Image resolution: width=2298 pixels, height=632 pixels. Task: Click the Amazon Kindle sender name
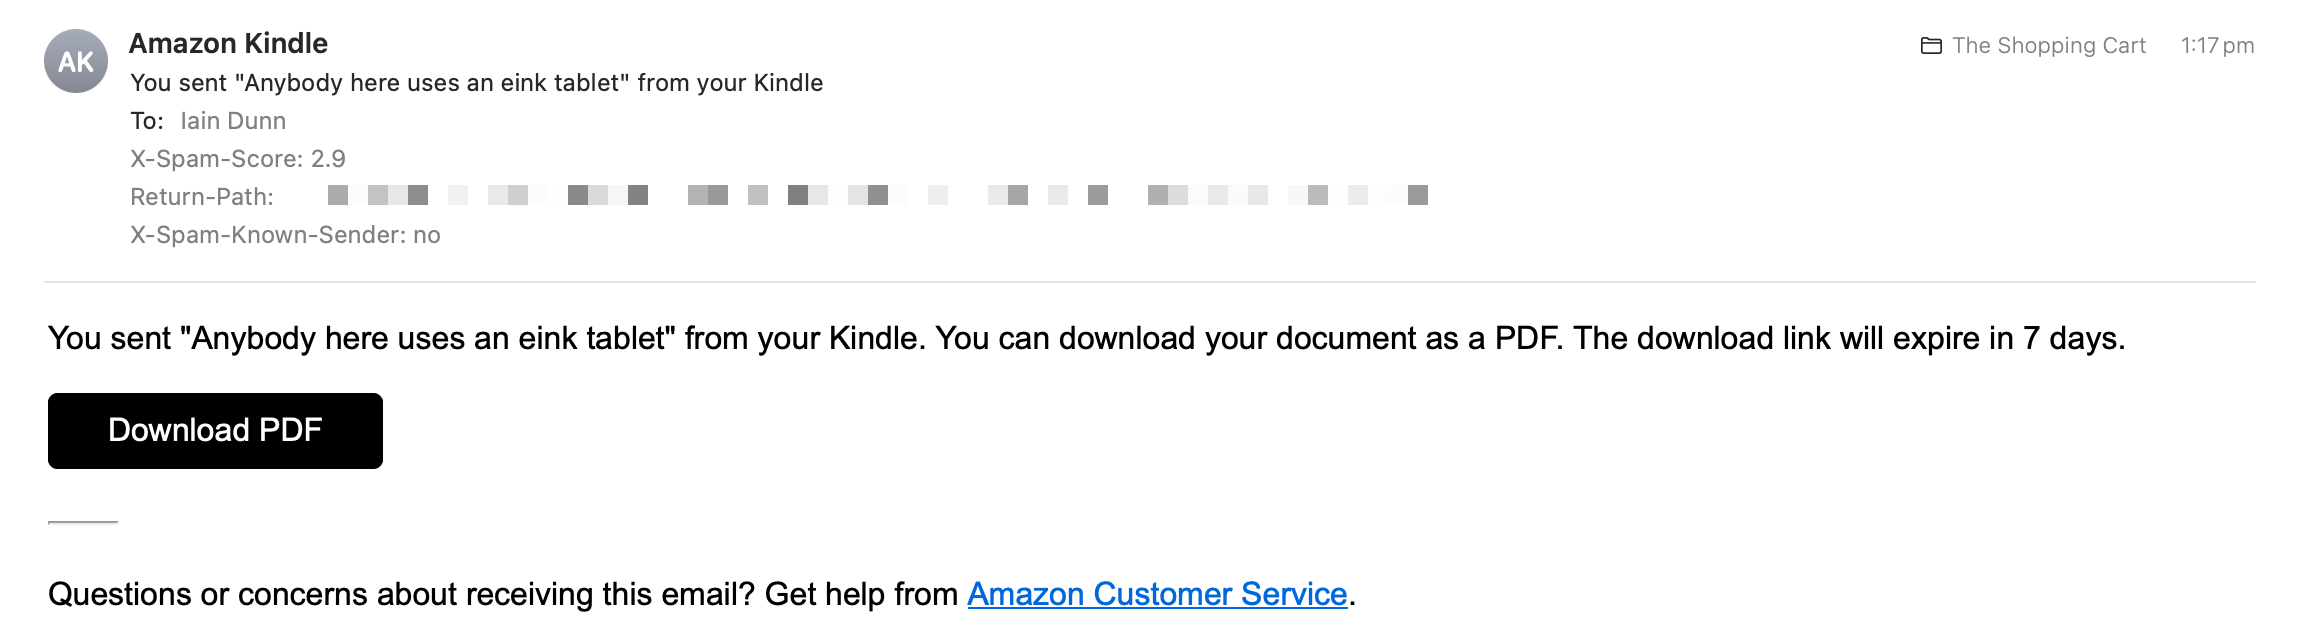228,44
